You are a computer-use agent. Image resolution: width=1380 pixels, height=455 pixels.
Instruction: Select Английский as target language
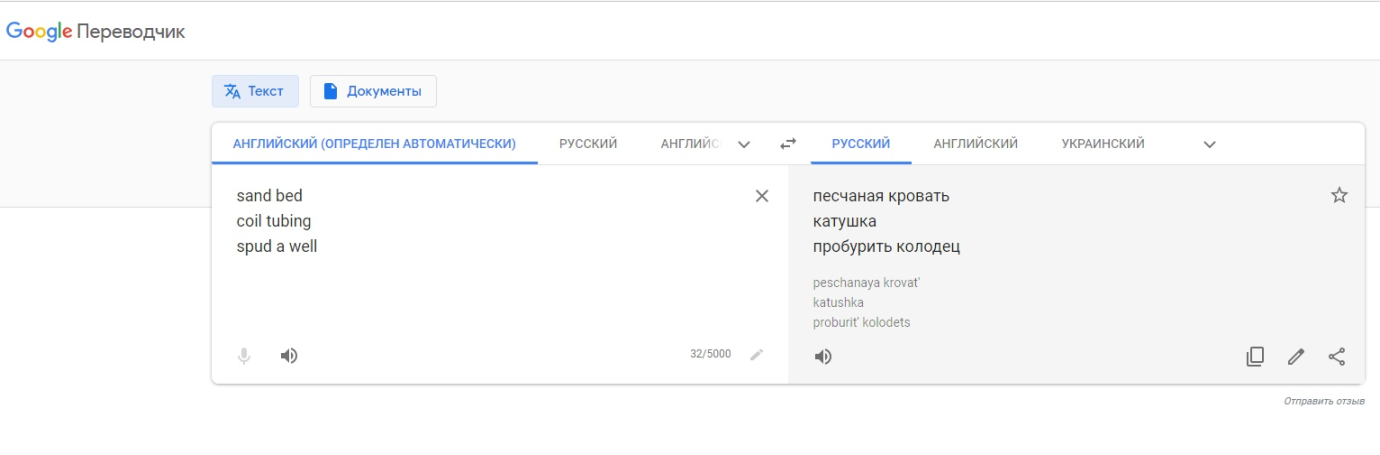tap(975, 144)
